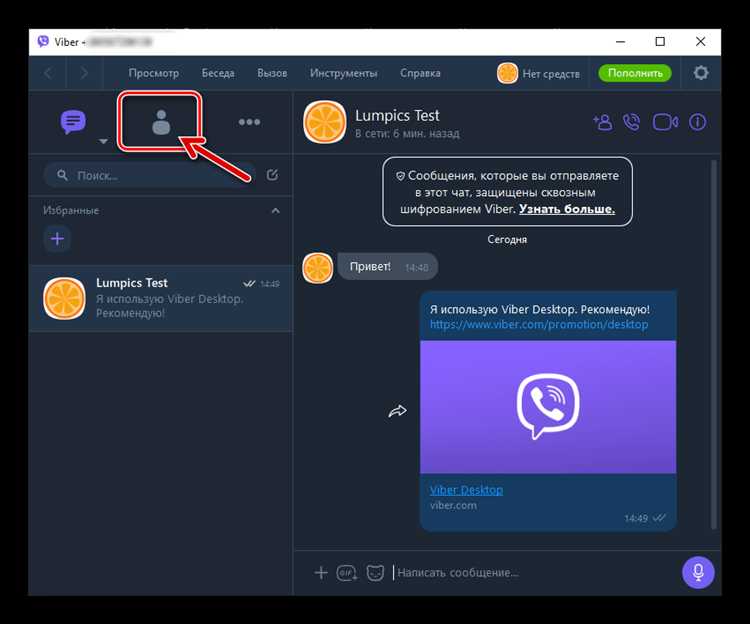Navigate forward with right arrow
The height and width of the screenshot is (624, 750).
pos(84,73)
